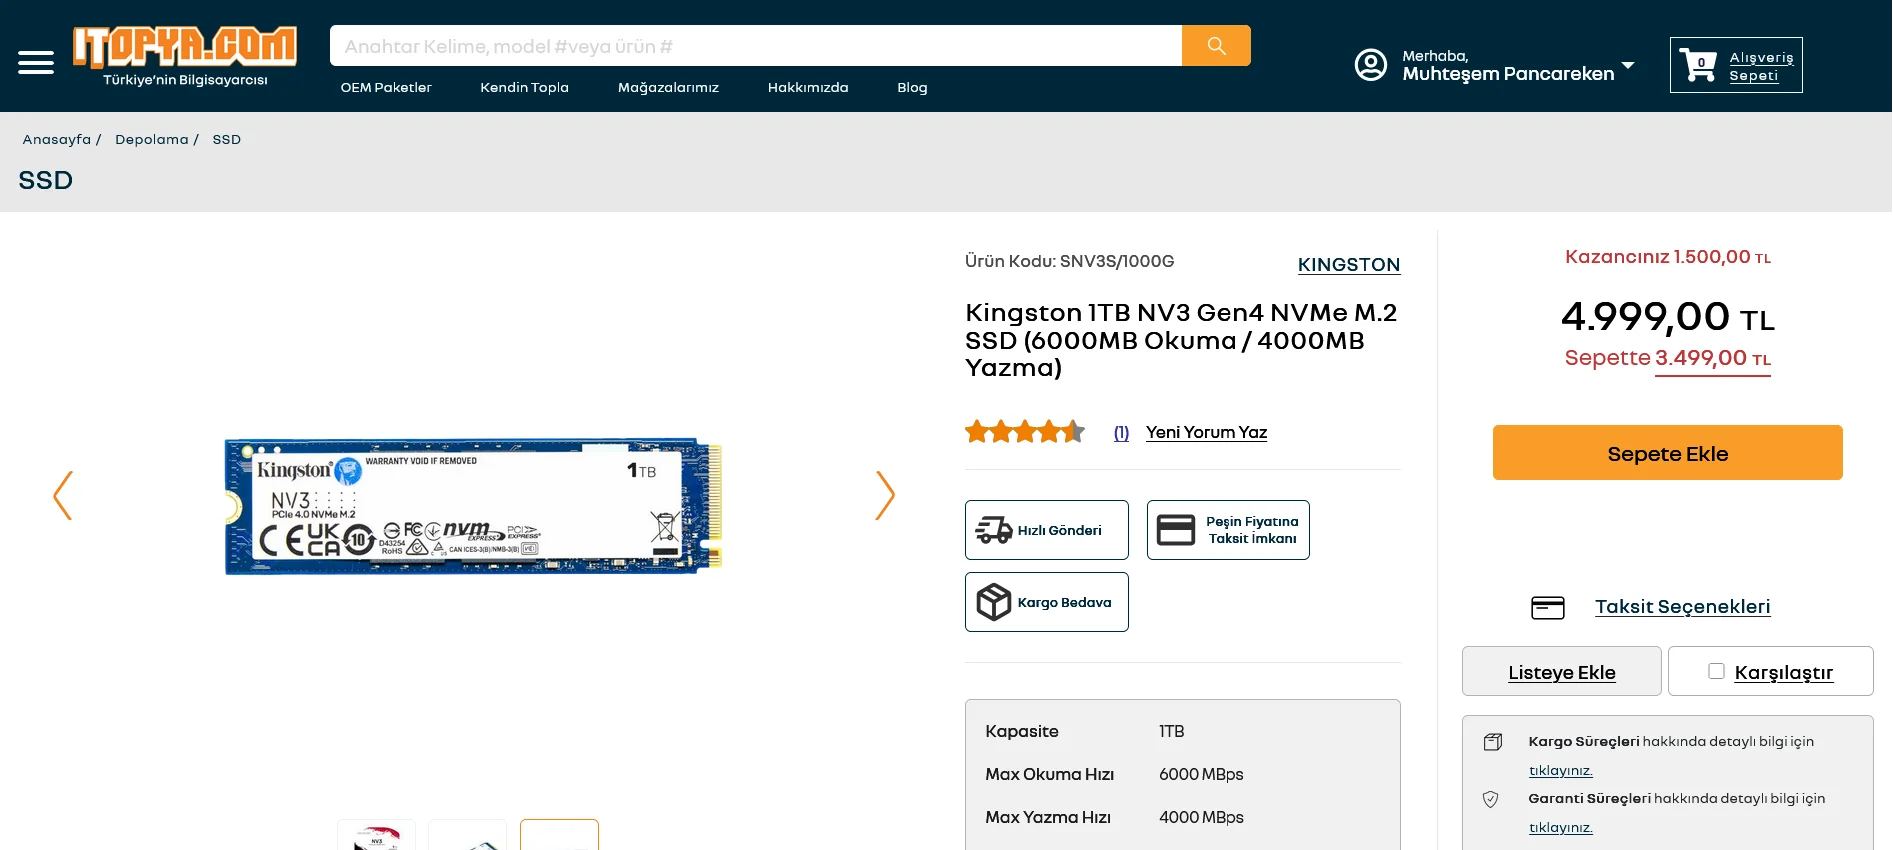Show previous product image with left arrow
This screenshot has width=1893, height=850.
63,495
